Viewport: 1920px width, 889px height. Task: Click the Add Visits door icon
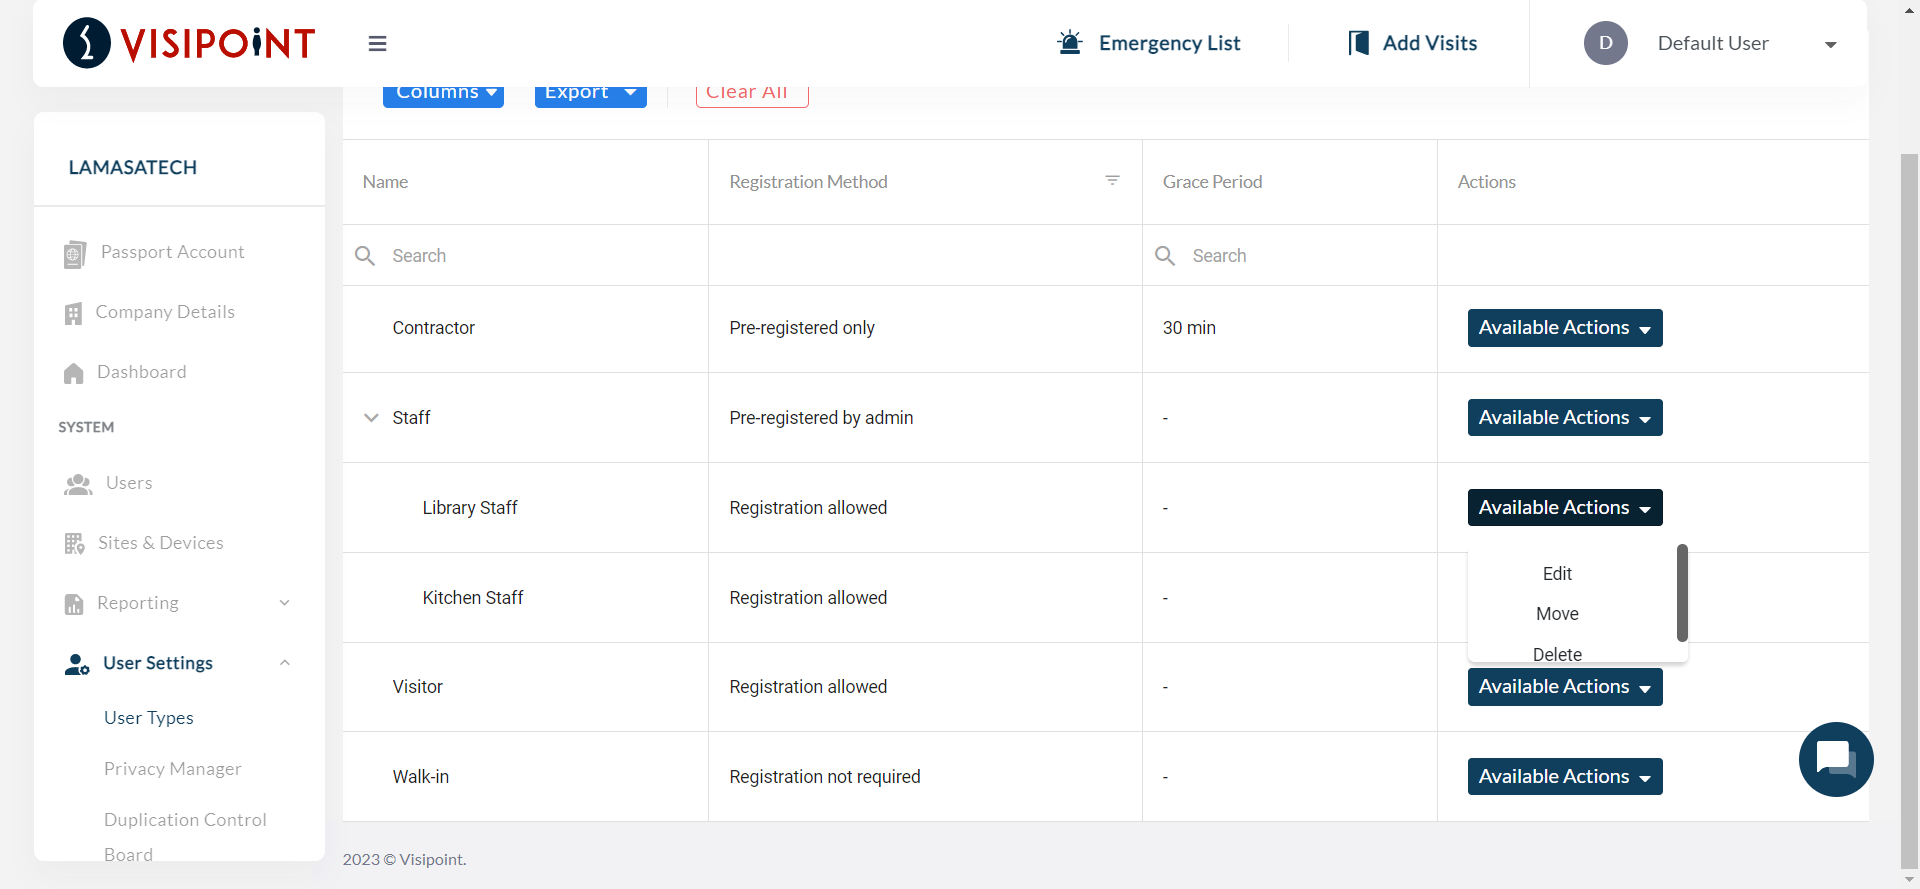tap(1358, 43)
